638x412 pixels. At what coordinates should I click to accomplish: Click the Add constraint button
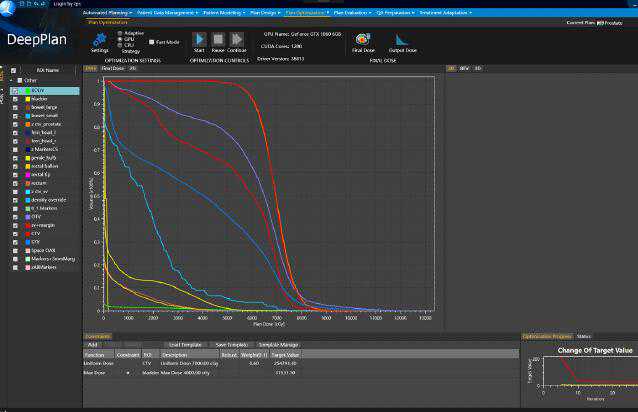pos(92,345)
